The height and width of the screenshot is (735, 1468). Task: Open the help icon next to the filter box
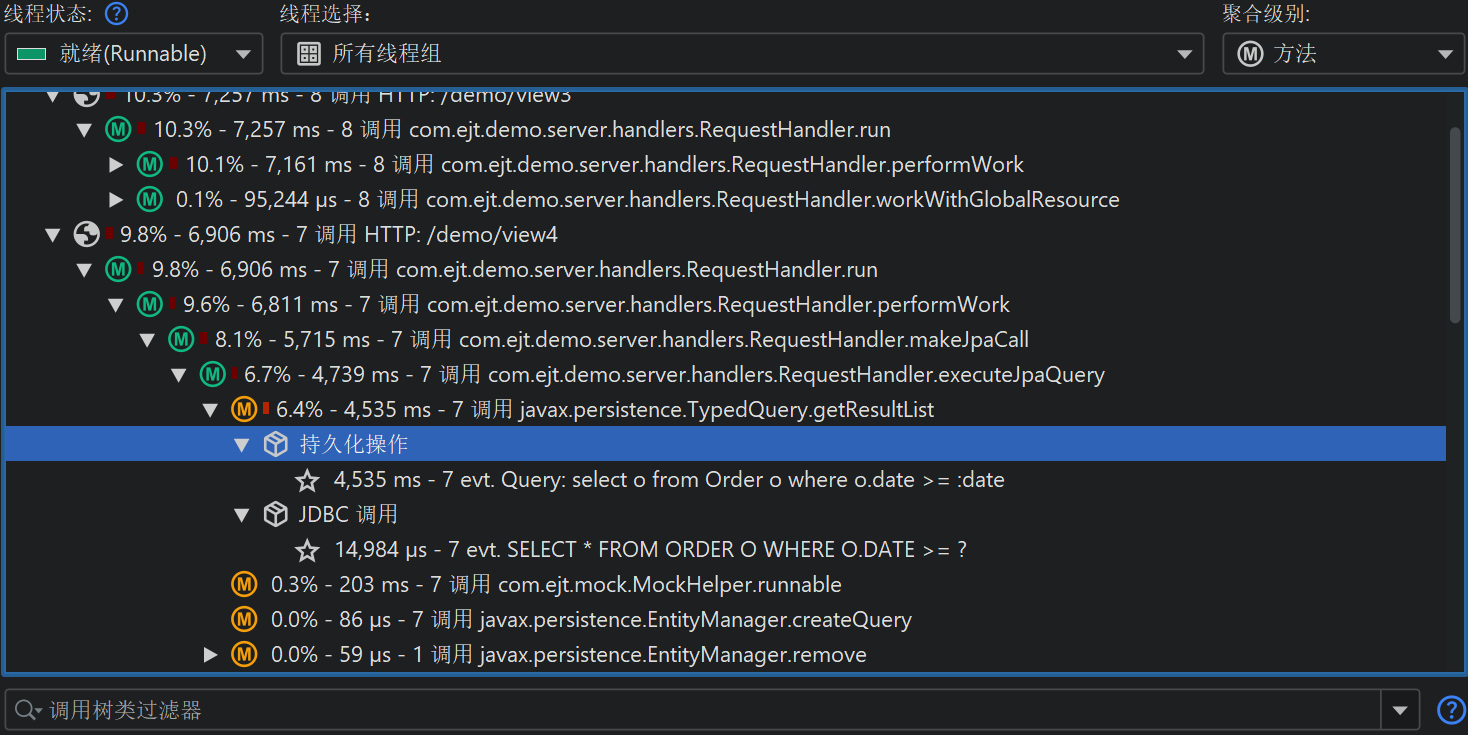tap(1451, 710)
